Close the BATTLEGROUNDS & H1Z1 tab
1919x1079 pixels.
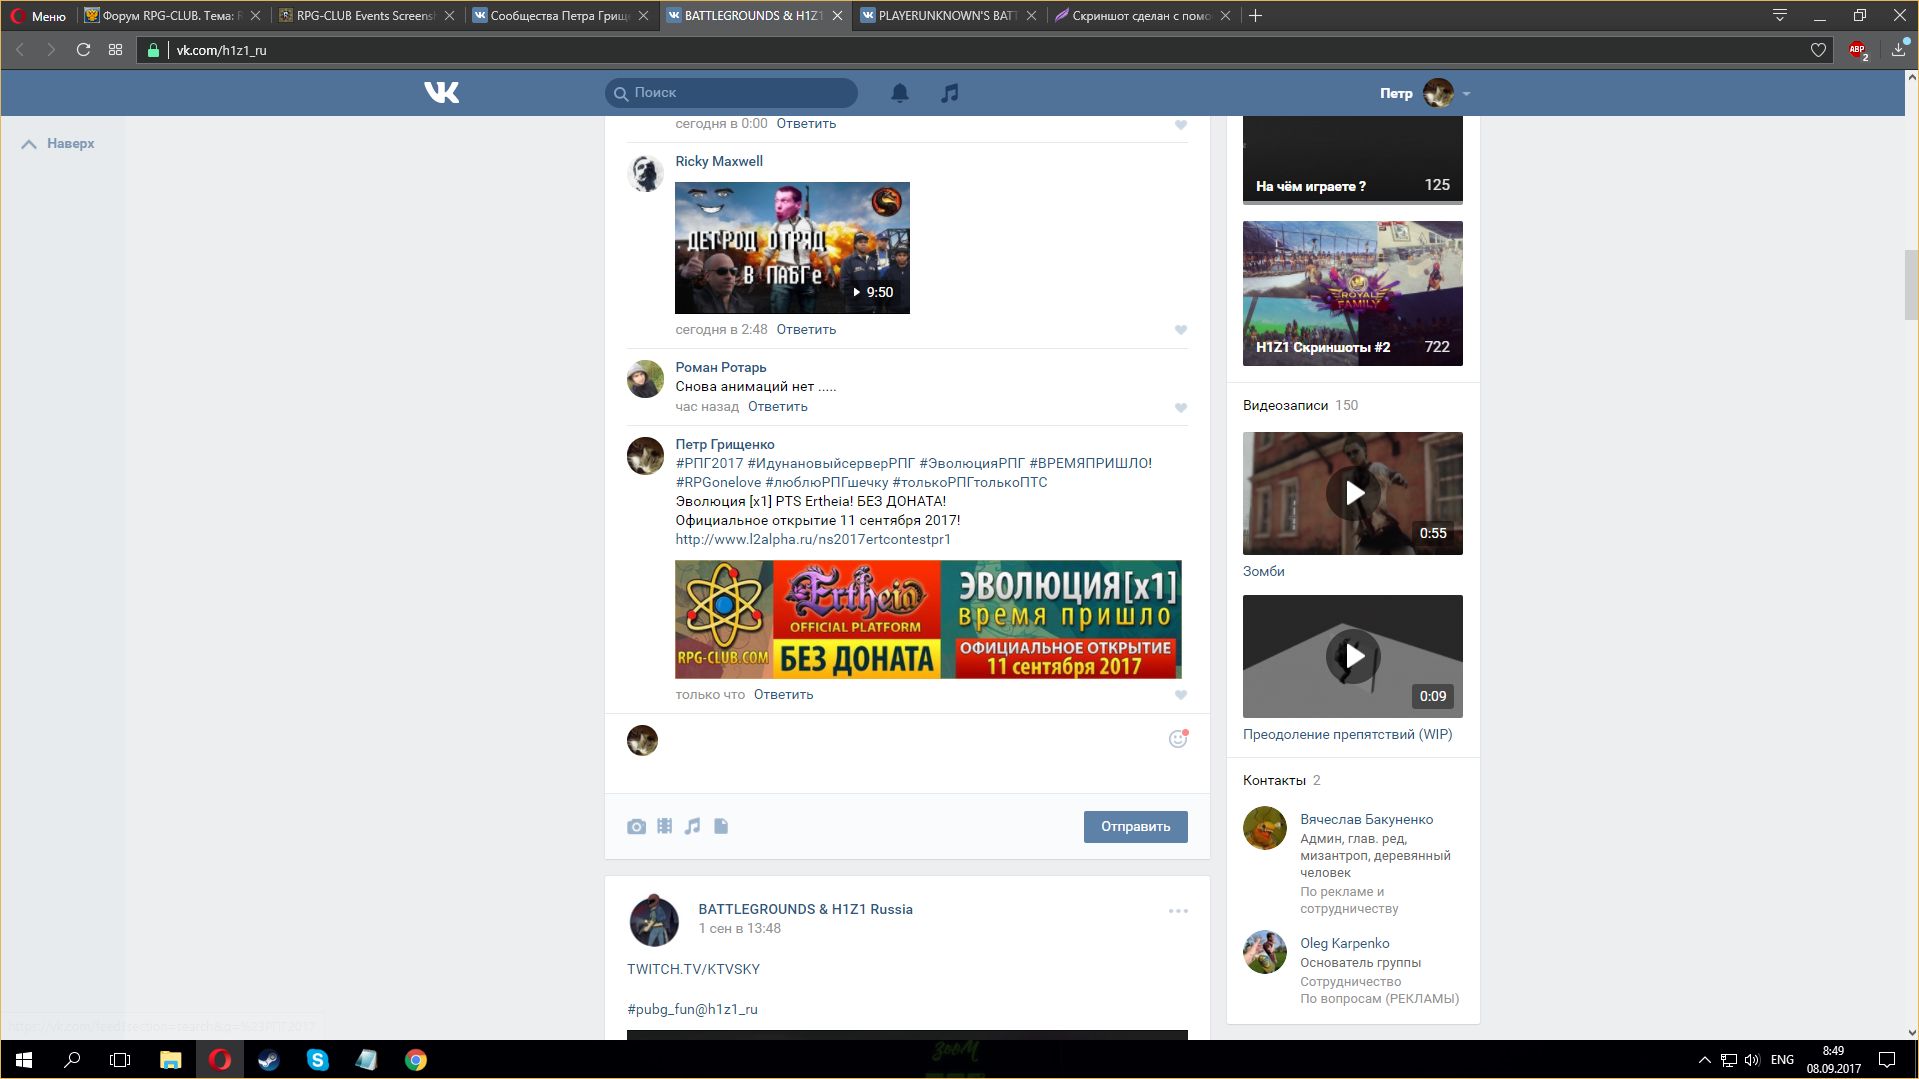pyautogui.click(x=837, y=16)
